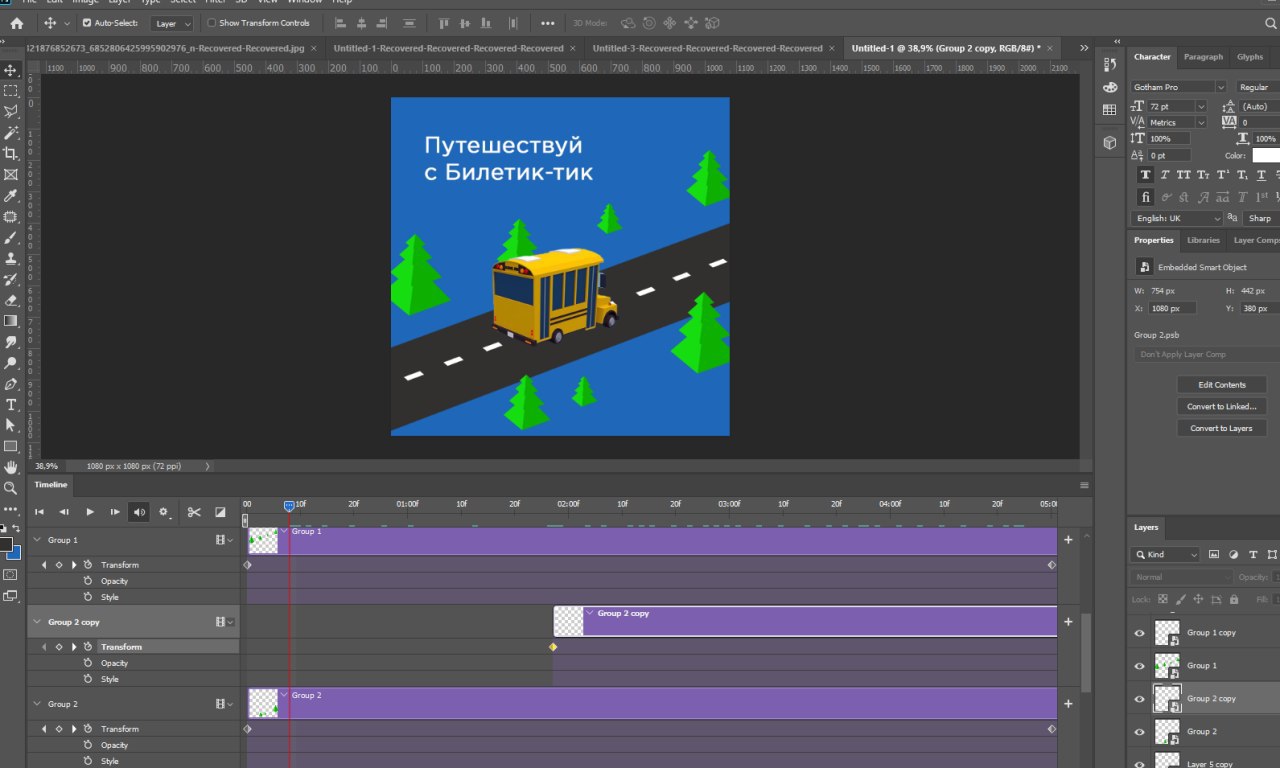Select the Polygonal Lasso tool

tap(11, 112)
